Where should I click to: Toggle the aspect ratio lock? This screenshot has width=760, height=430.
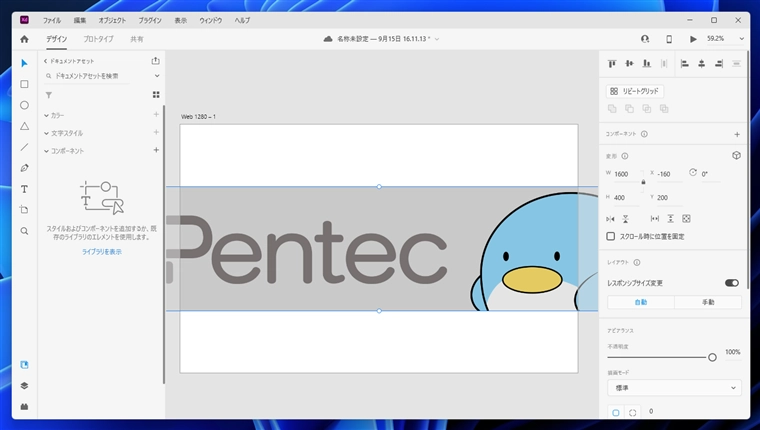pyautogui.click(x=643, y=182)
